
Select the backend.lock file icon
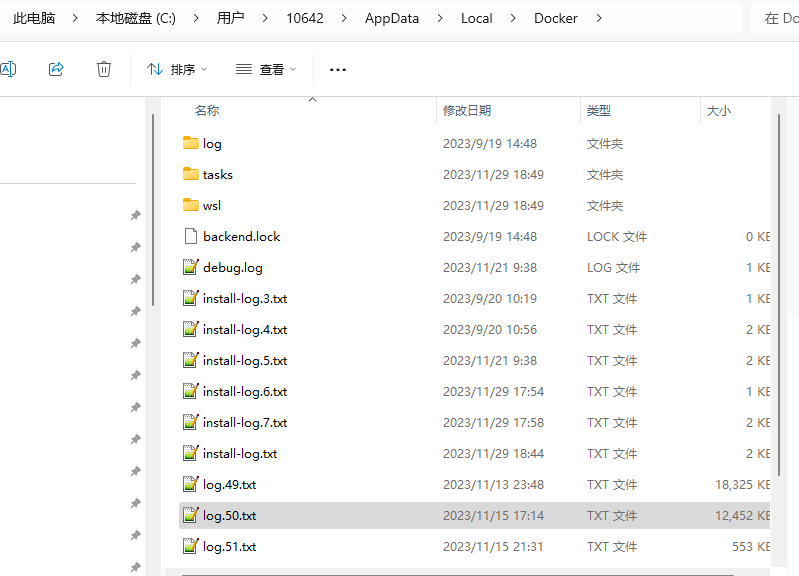pos(191,236)
